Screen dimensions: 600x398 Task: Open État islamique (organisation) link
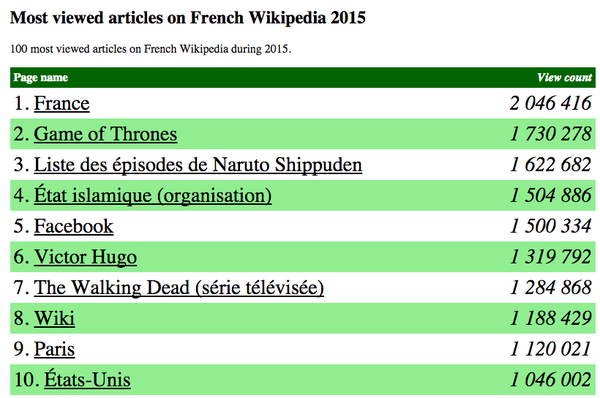[153, 196]
